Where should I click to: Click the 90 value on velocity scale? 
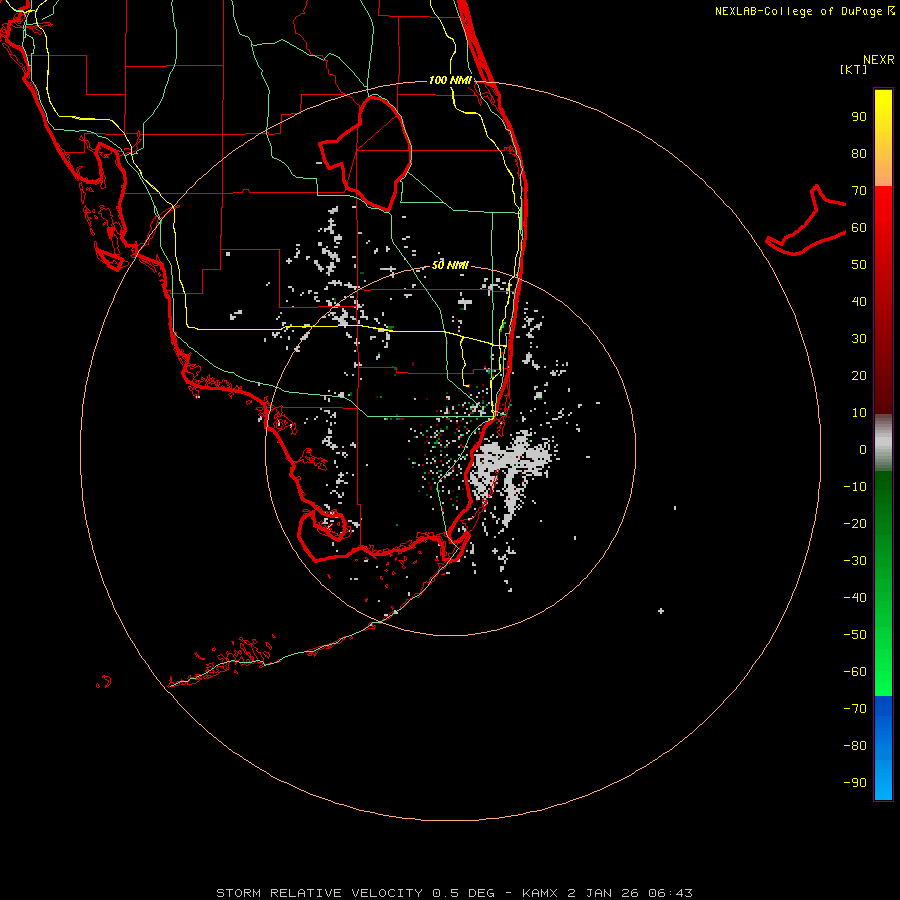point(859,117)
